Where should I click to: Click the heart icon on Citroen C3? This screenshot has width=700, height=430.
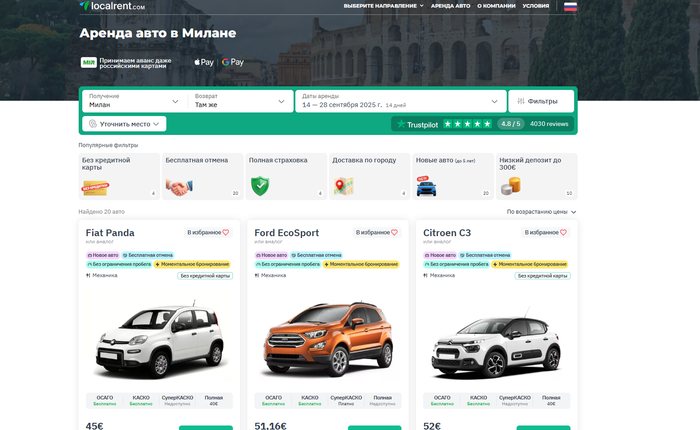(x=563, y=232)
